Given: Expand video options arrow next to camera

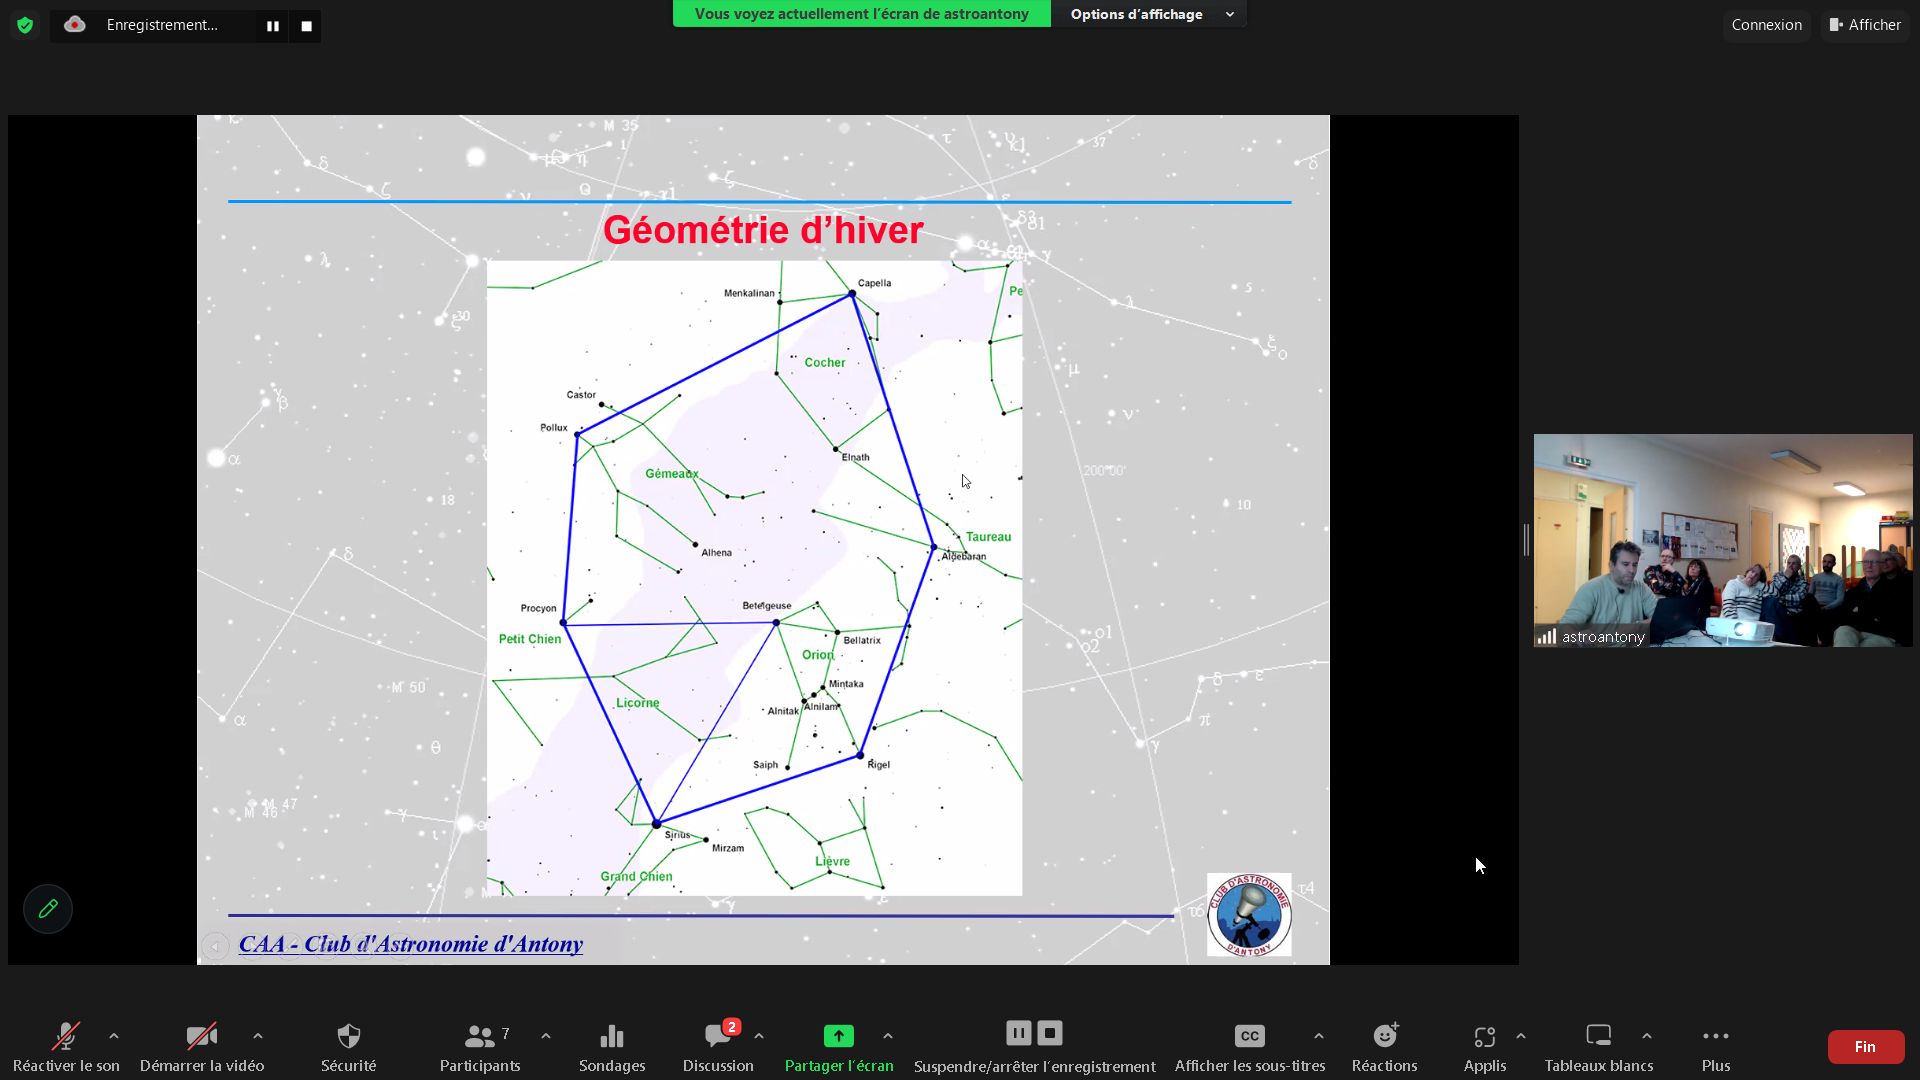Looking at the screenshot, I should (x=258, y=1036).
